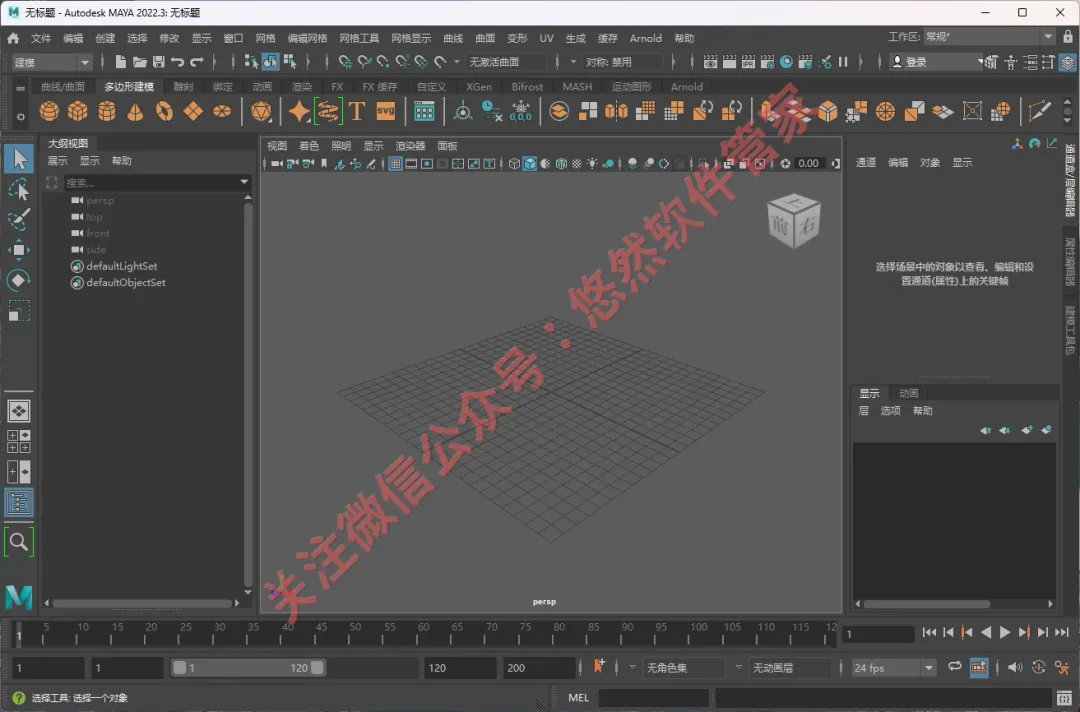The image size is (1080, 712).
Task: Click the Save Scene disk icon
Action: coord(158,62)
